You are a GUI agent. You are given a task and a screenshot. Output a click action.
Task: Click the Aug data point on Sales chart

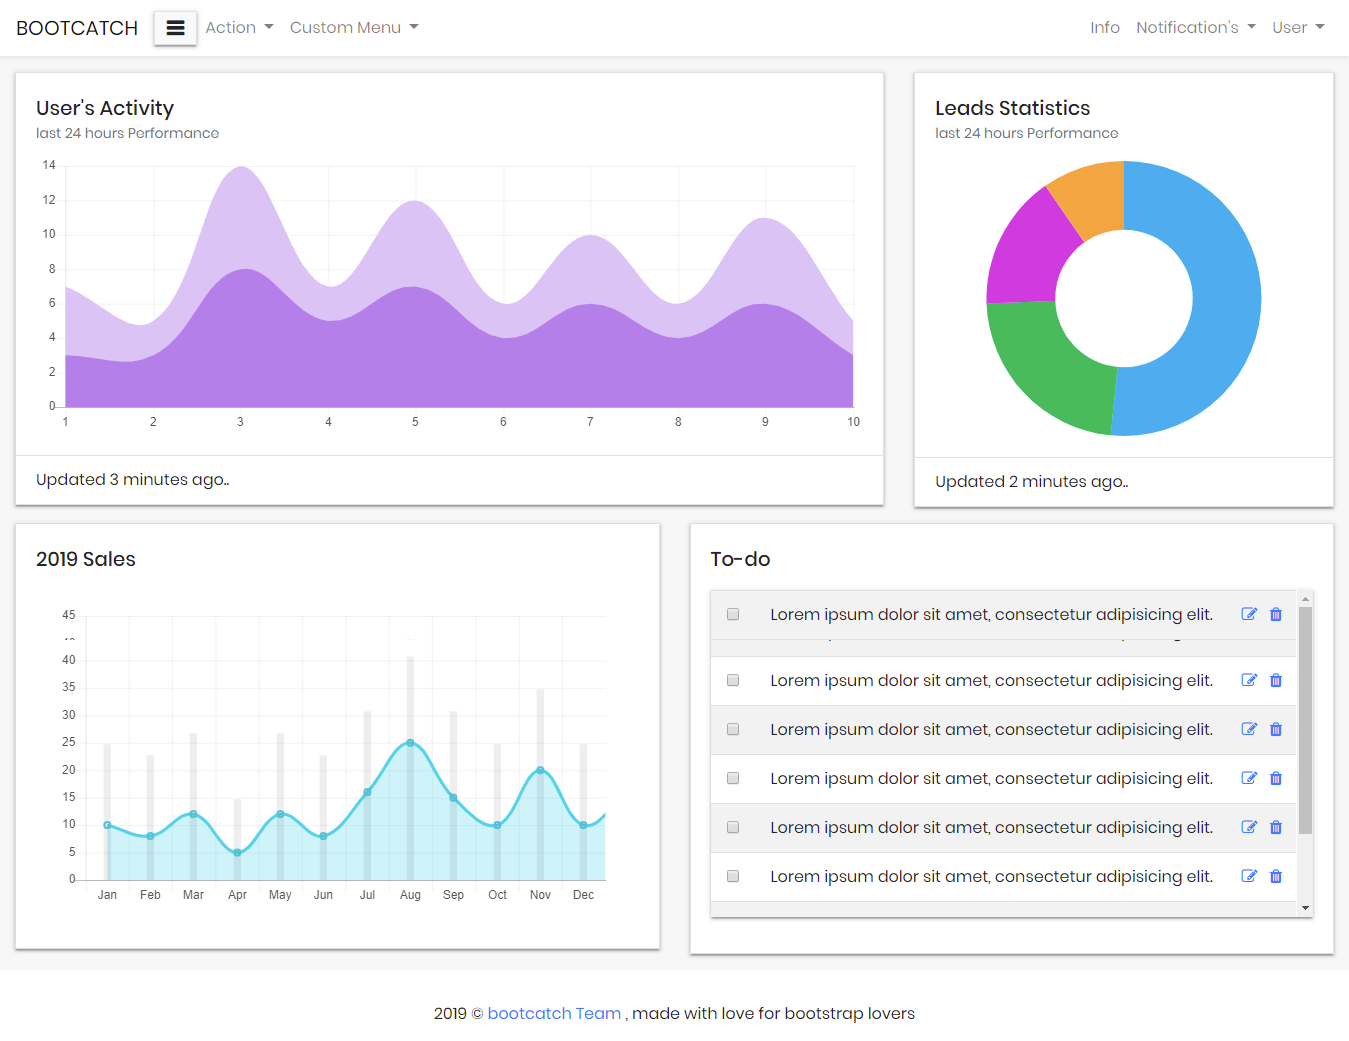(x=410, y=743)
